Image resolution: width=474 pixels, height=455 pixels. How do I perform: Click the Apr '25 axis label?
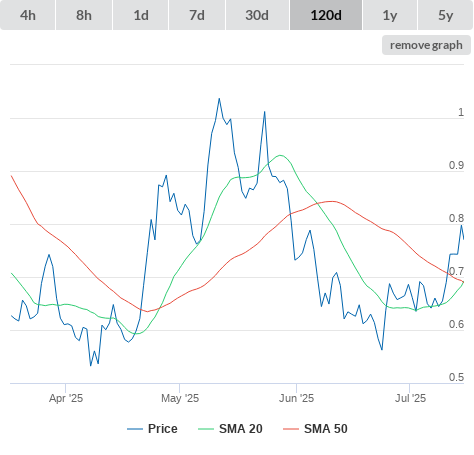click(x=66, y=398)
